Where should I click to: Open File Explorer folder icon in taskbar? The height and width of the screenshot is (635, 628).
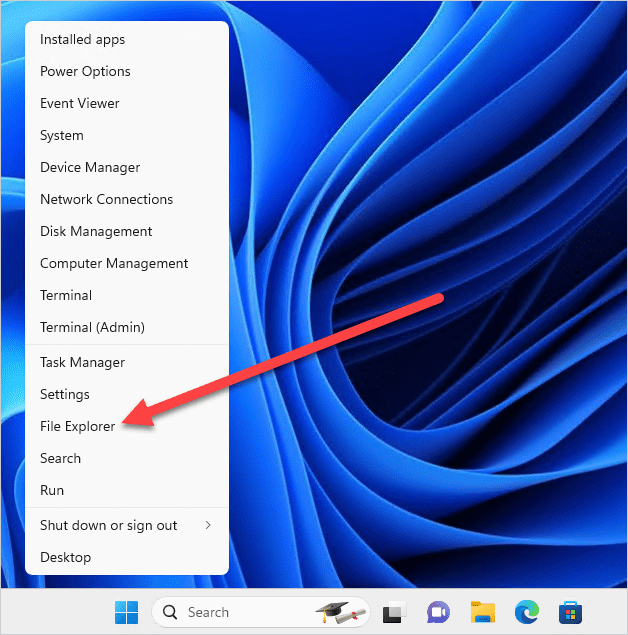(x=483, y=612)
